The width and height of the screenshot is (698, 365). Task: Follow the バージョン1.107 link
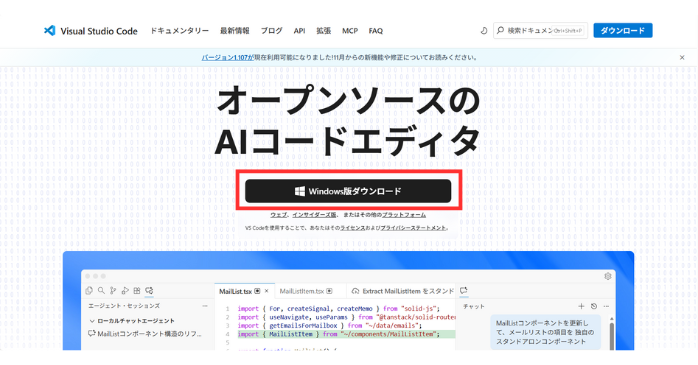click(227, 57)
